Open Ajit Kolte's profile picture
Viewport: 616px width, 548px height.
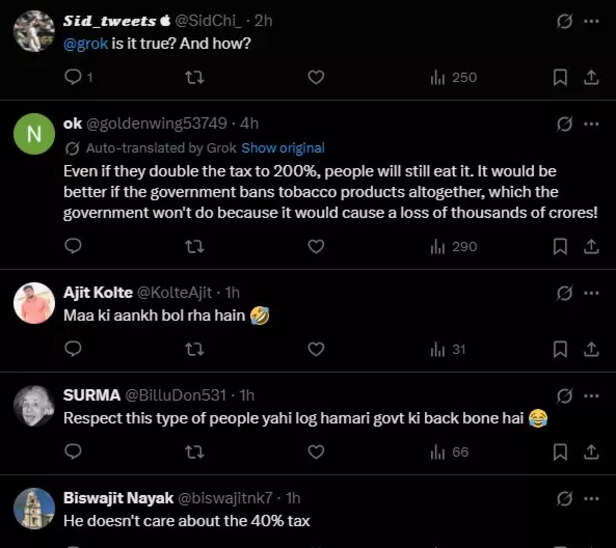[x=35, y=303]
